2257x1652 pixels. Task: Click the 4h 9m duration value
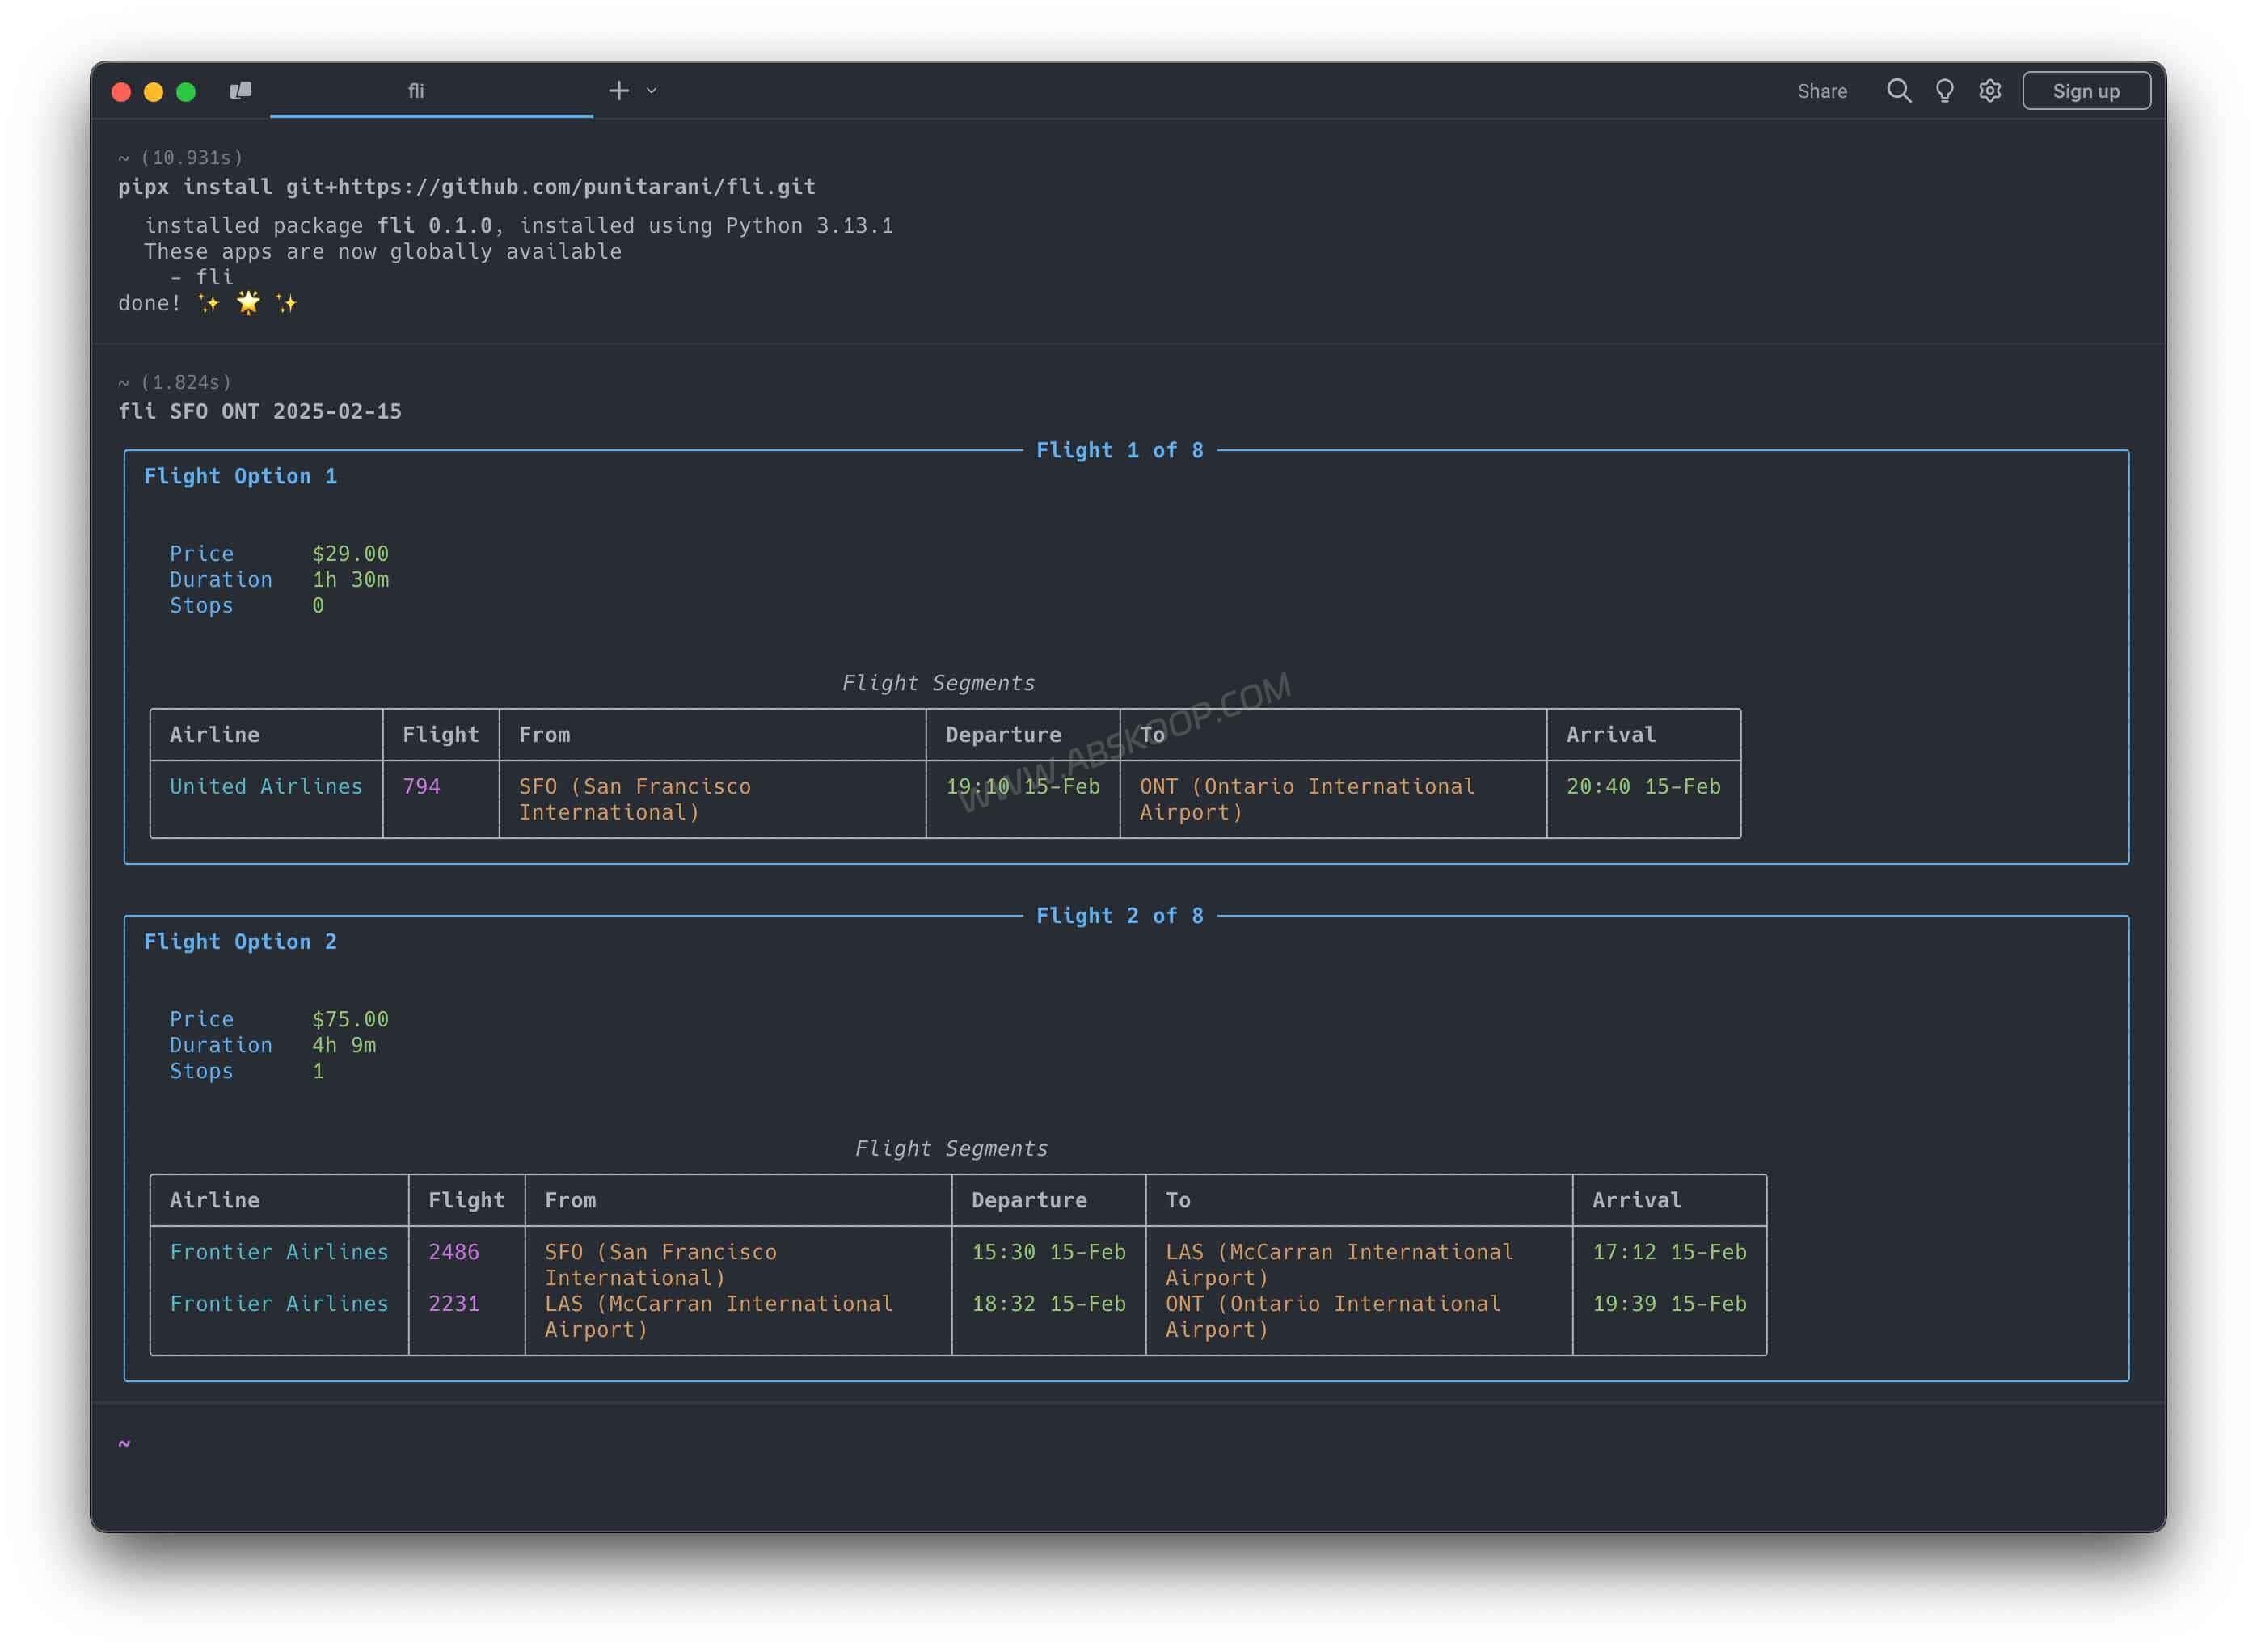(x=344, y=1046)
